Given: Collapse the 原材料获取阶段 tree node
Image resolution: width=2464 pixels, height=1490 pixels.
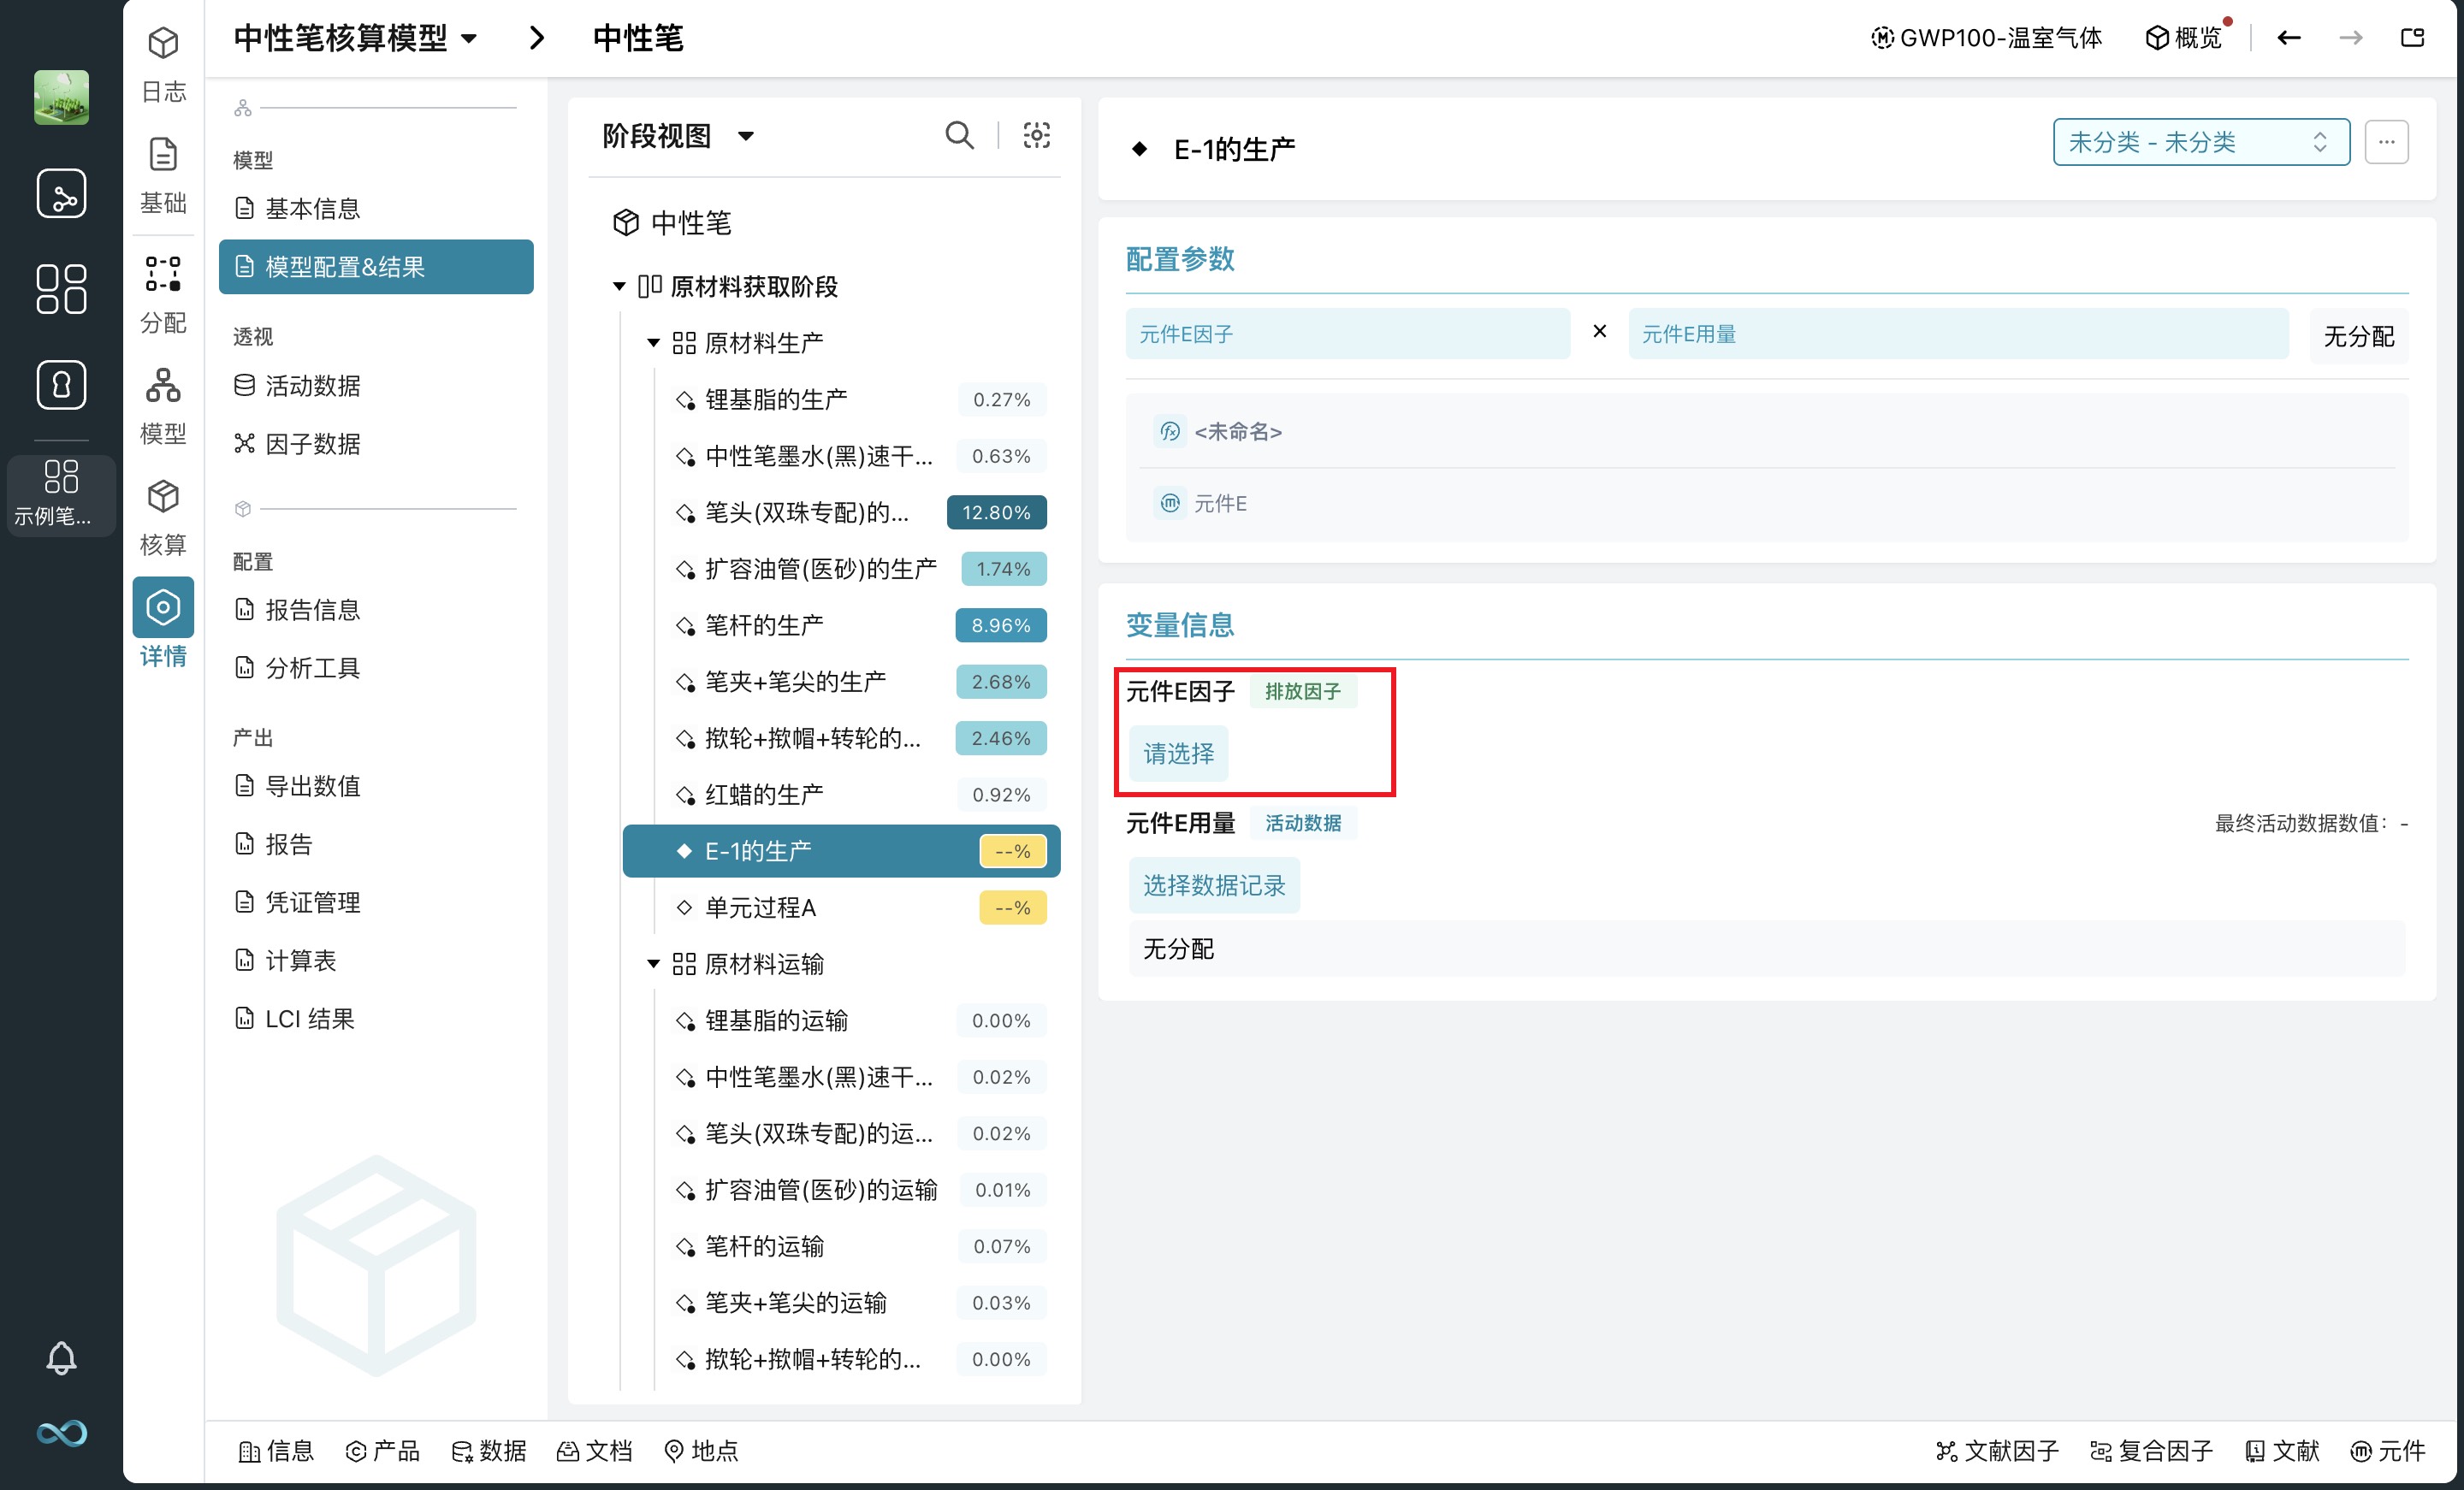Looking at the screenshot, I should 619,287.
